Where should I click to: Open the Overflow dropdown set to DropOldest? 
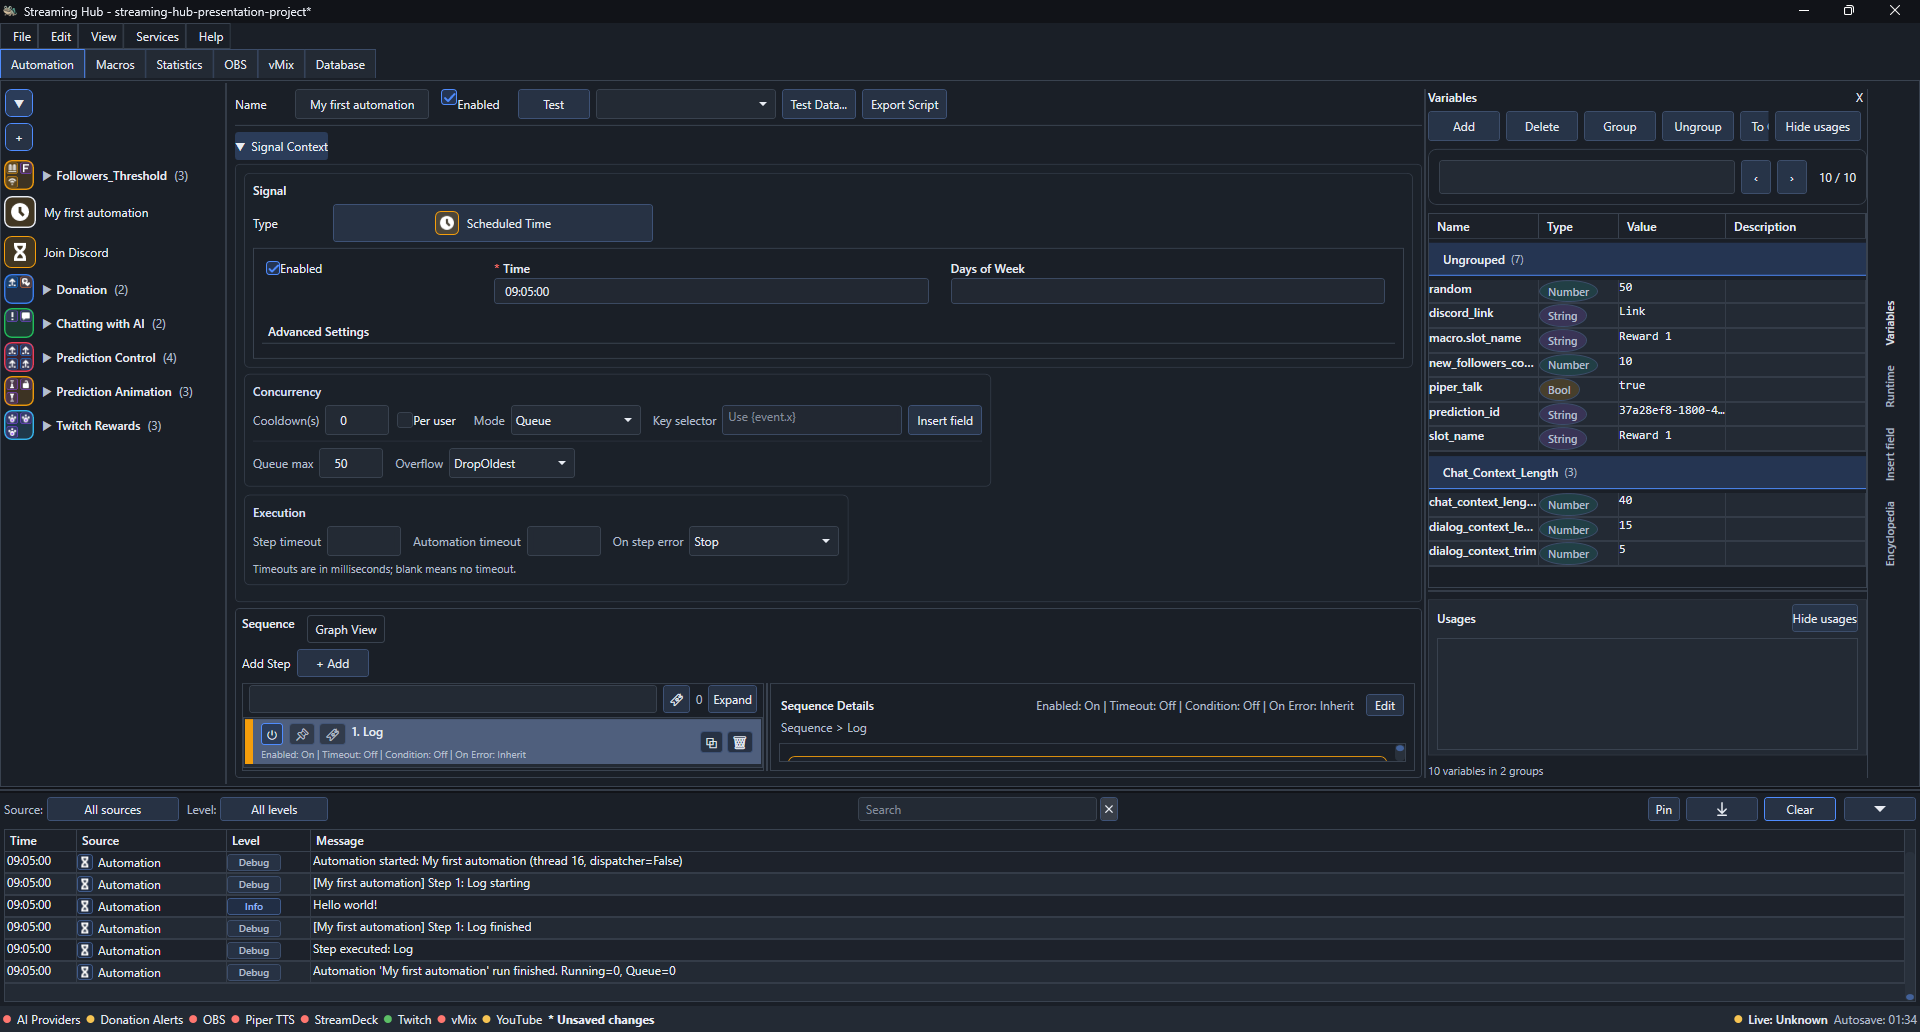[x=512, y=463]
